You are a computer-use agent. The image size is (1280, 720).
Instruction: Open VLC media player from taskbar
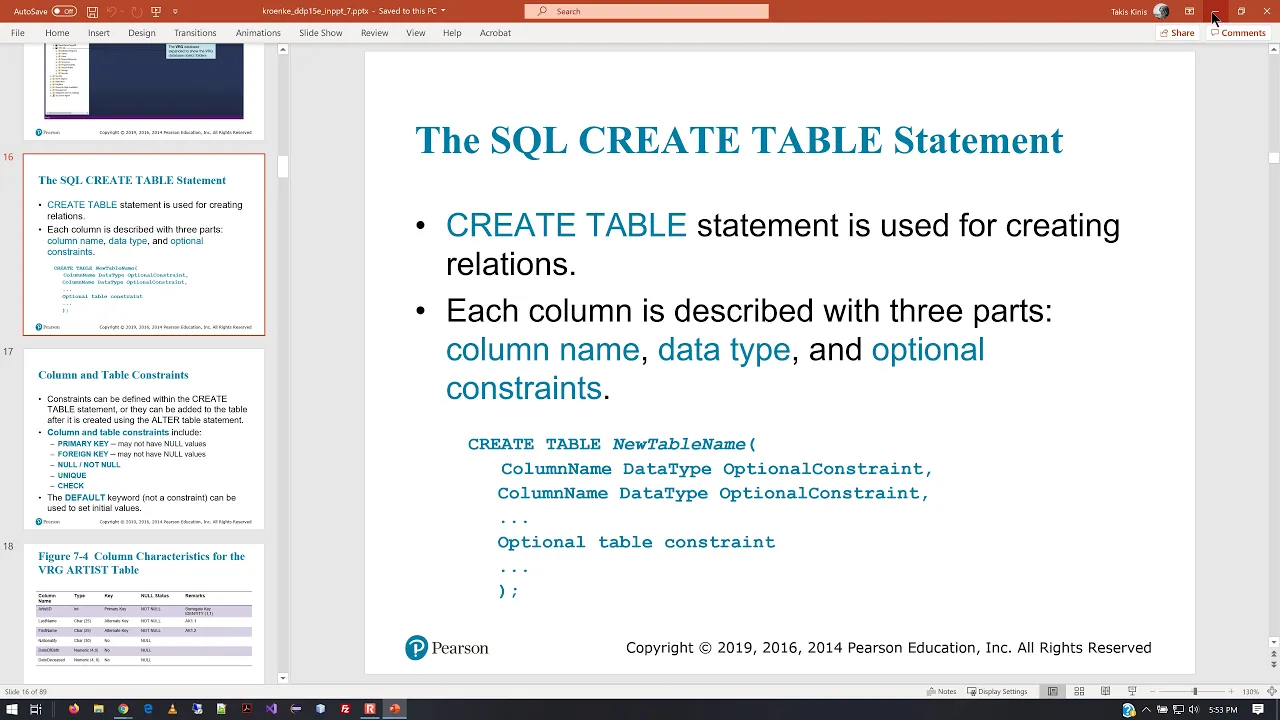[x=172, y=709]
